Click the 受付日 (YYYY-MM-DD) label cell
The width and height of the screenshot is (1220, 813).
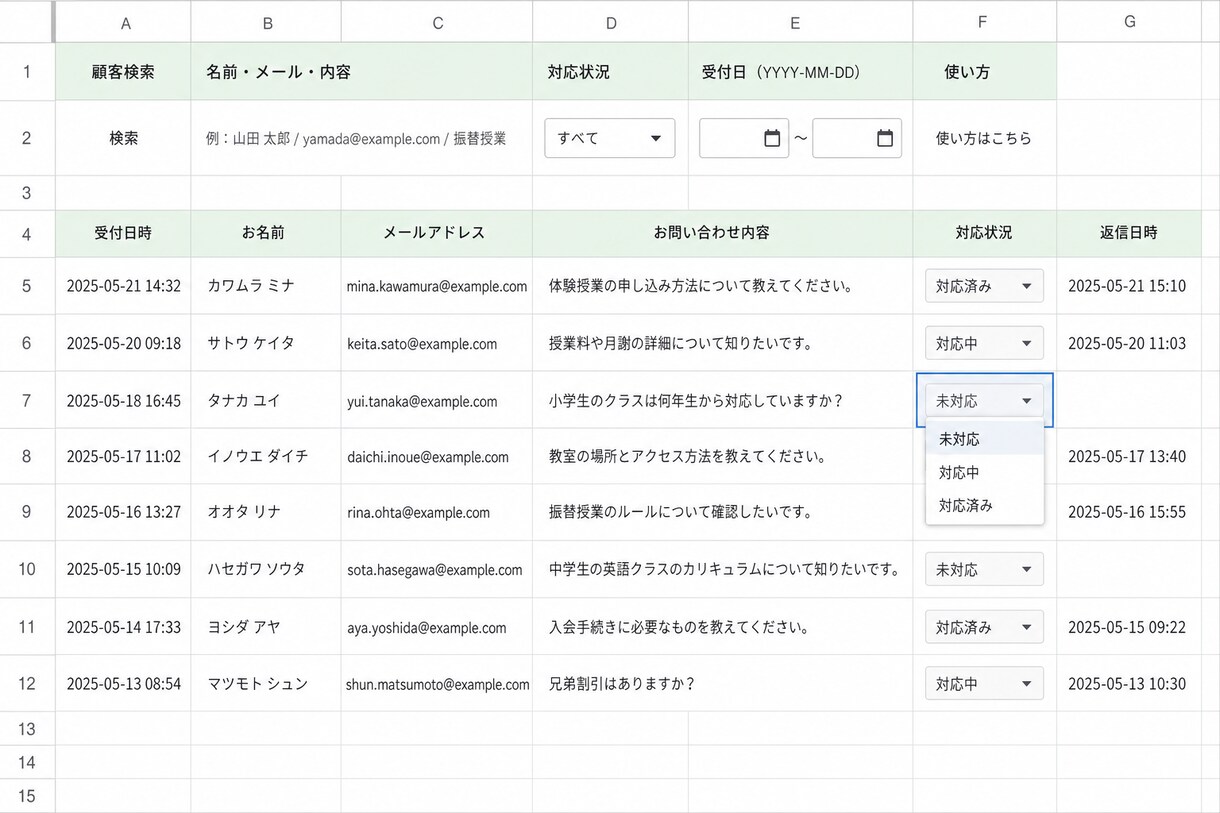pos(800,71)
